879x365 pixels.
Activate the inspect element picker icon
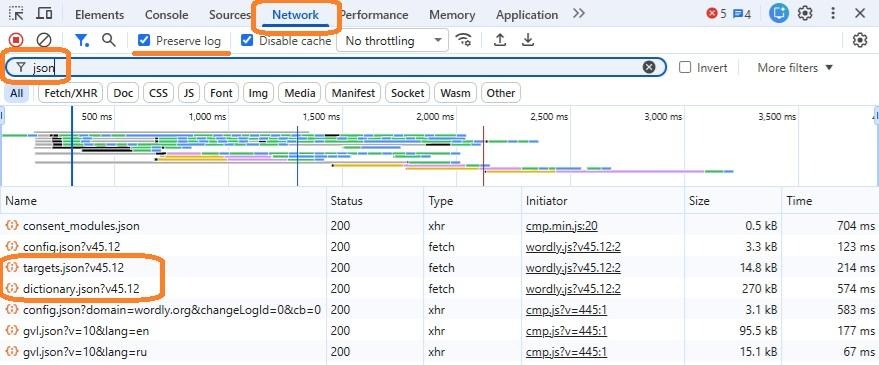click(x=16, y=13)
